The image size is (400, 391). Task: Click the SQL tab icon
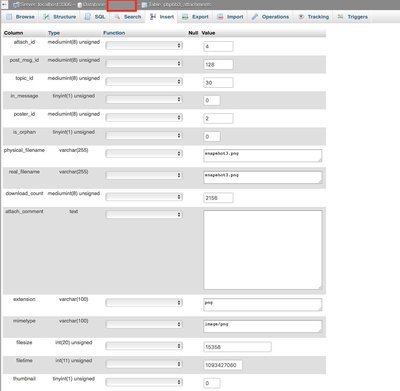click(88, 17)
